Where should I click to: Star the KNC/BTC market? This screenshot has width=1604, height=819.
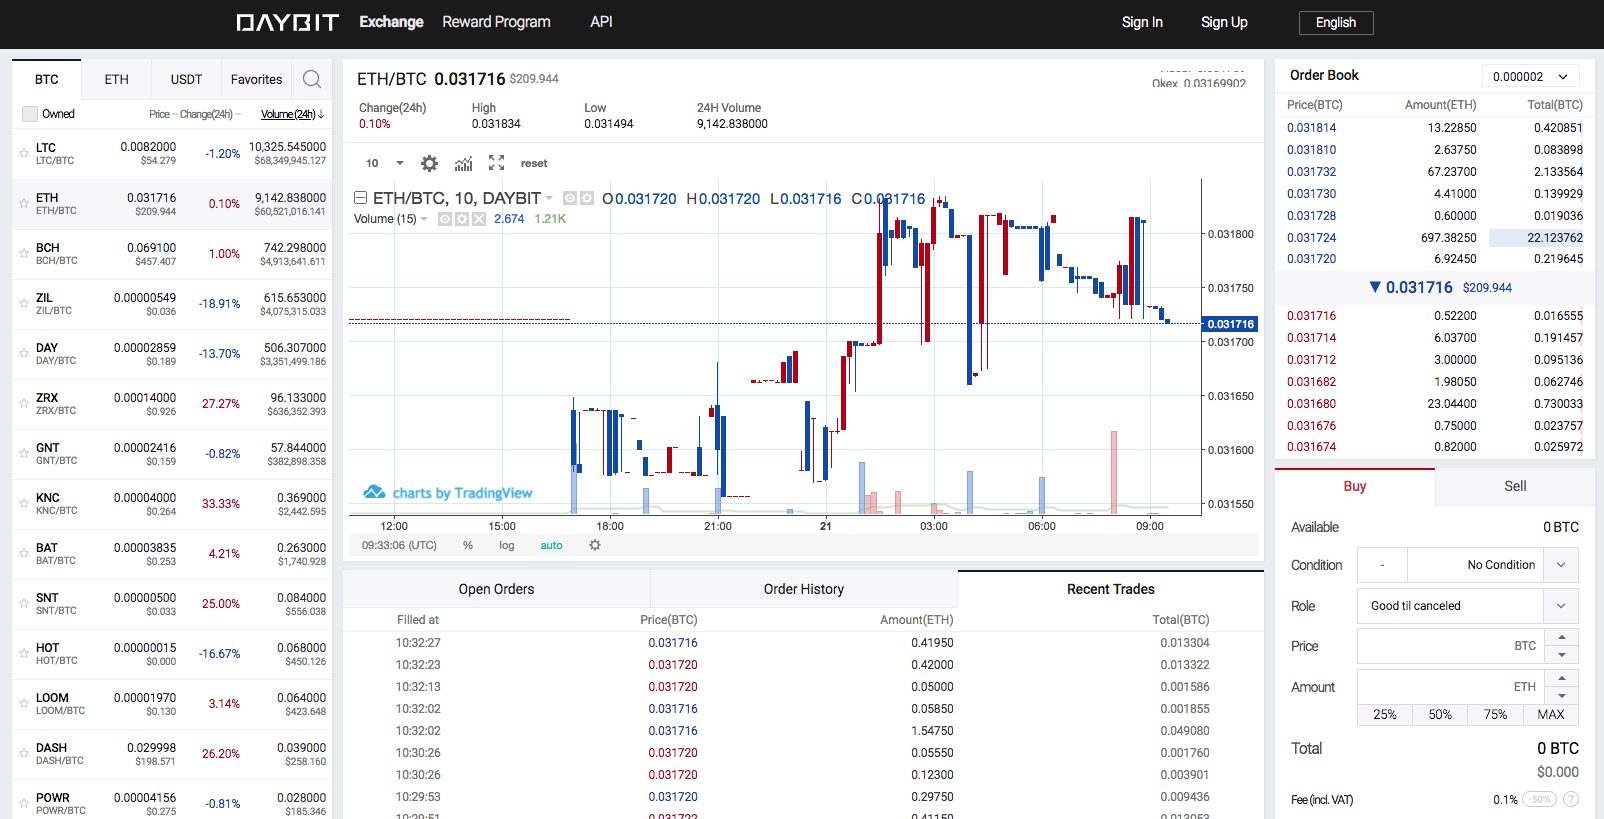point(24,504)
